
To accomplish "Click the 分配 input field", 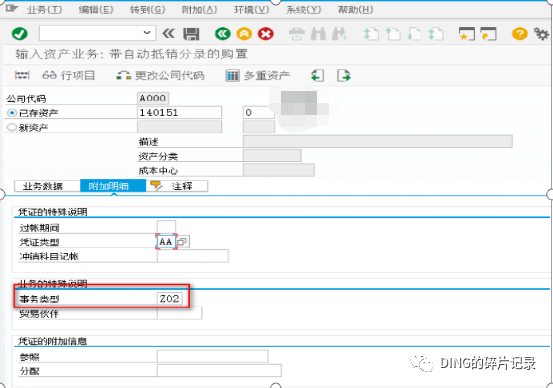I will [219, 370].
